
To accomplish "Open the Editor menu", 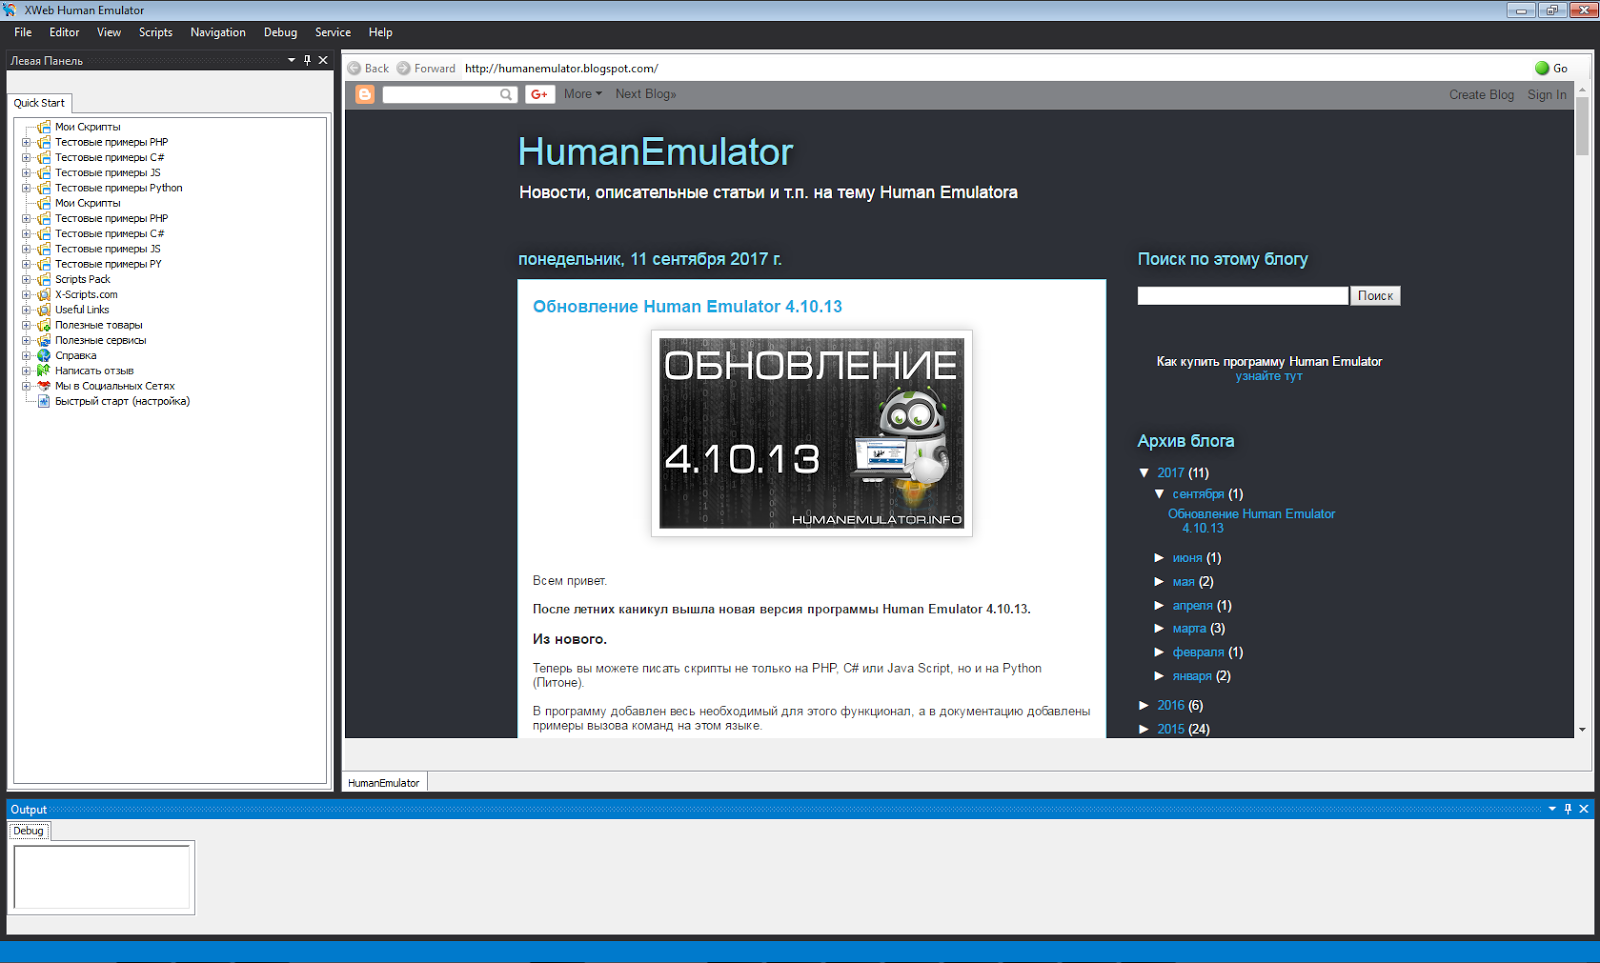I will [64, 32].
